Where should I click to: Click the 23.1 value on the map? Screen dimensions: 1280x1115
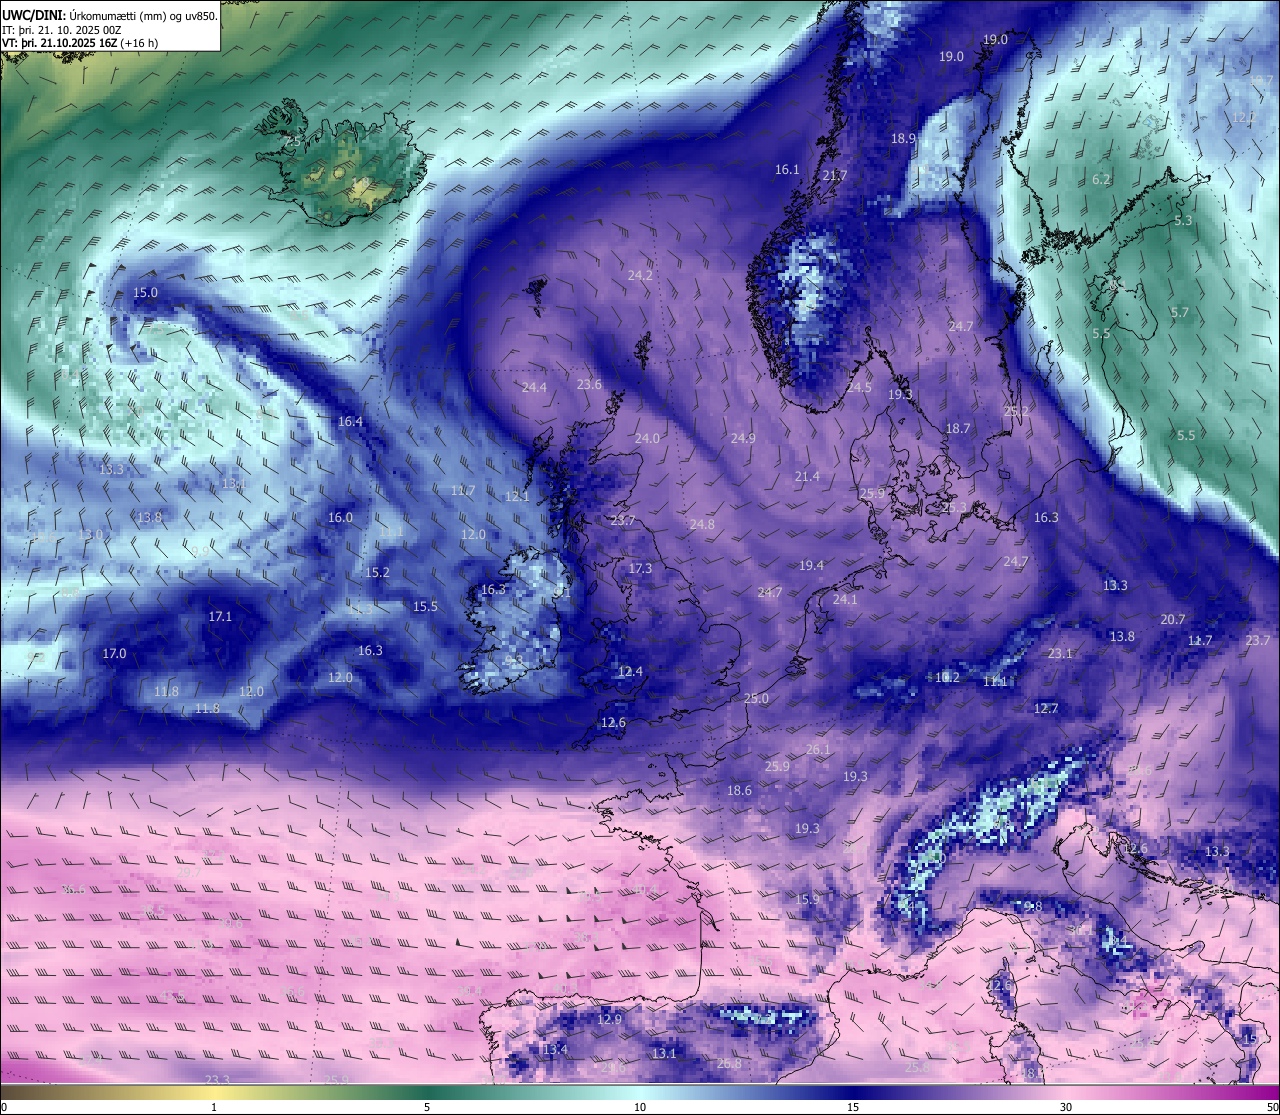(x=1060, y=654)
